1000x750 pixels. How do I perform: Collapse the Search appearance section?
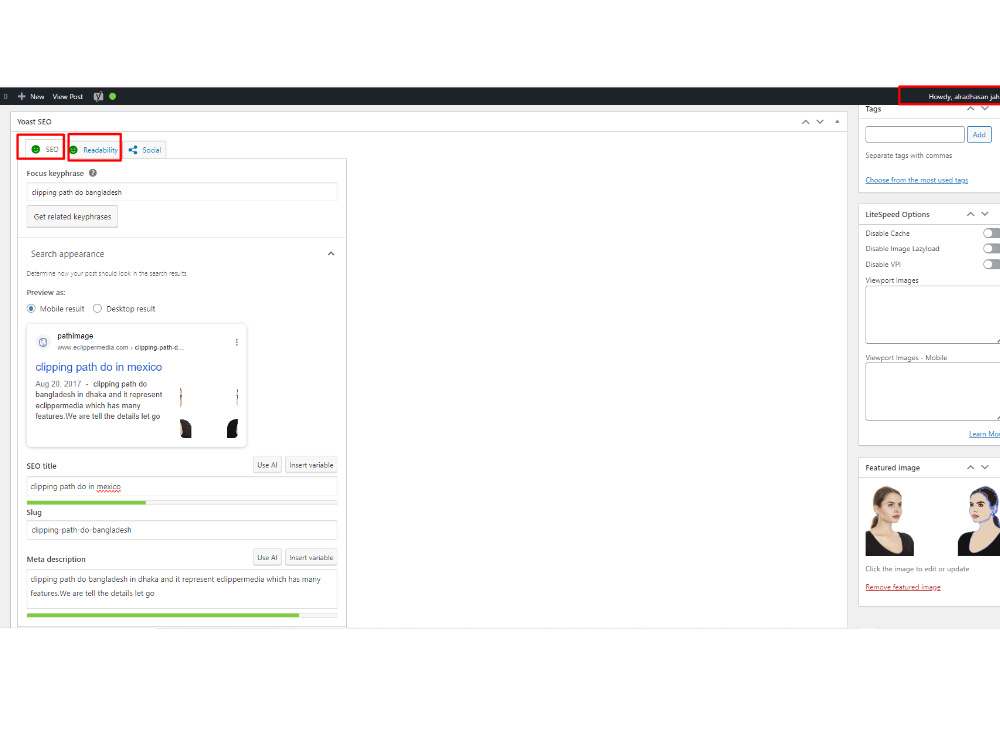point(331,254)
